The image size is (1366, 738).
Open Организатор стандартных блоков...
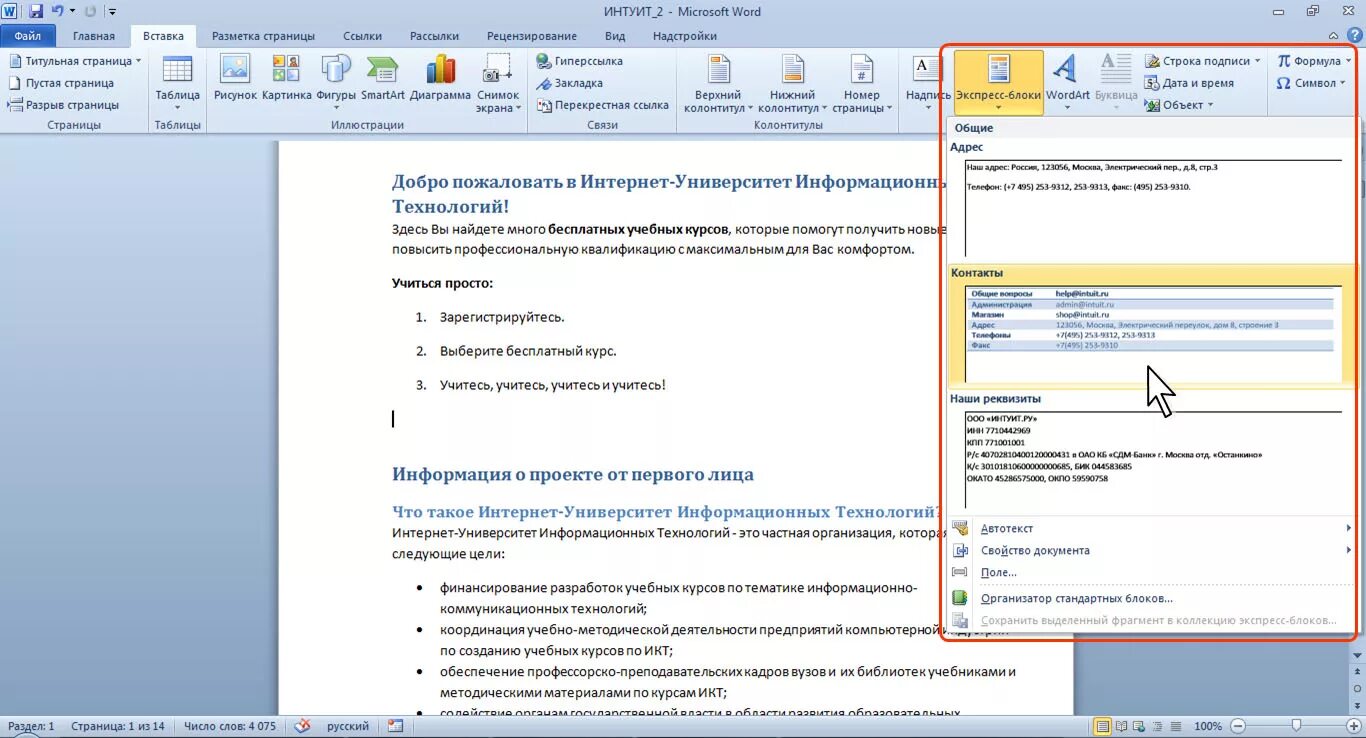click(1152, 598)
